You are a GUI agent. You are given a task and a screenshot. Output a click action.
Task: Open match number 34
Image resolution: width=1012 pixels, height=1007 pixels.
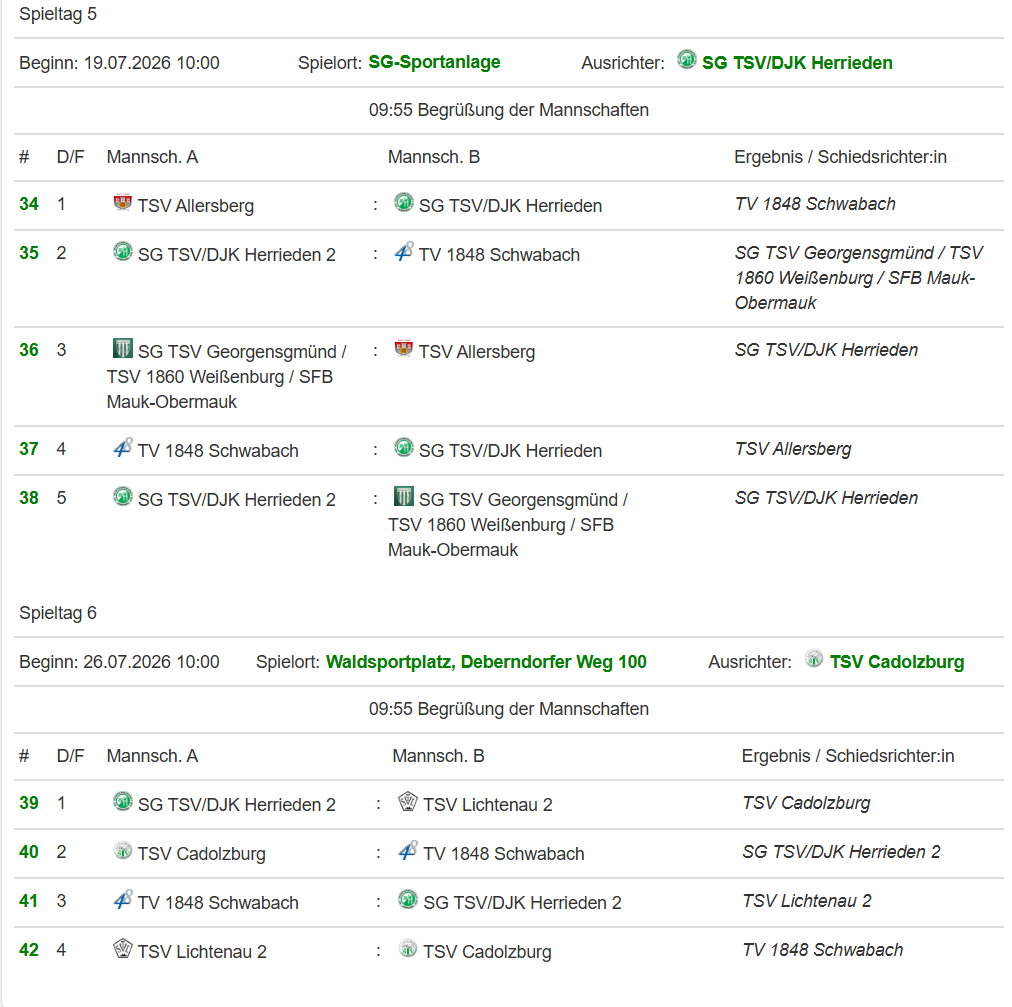(x=29, y=204)
